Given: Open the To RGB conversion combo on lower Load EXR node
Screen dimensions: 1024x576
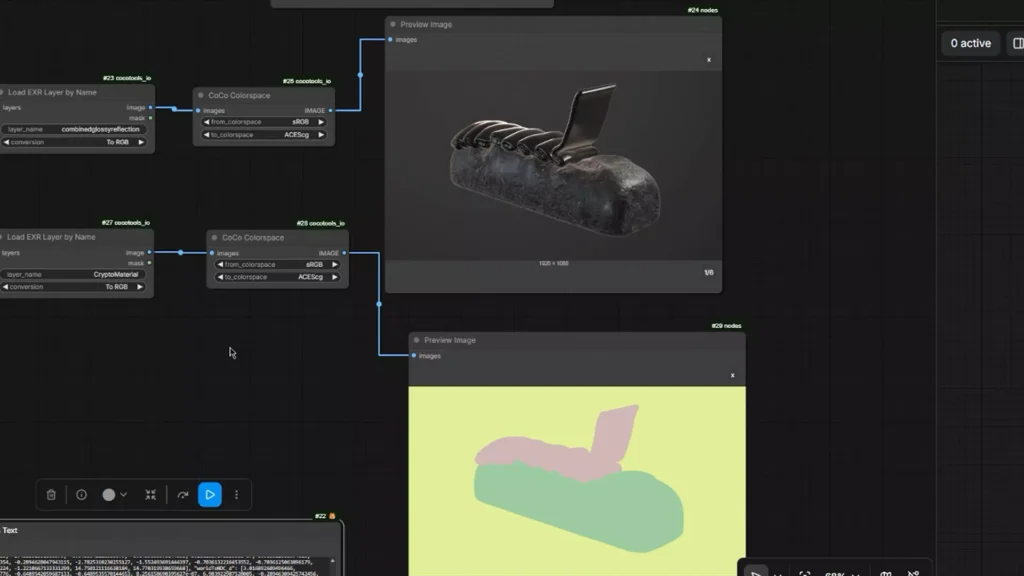Looking at the screenshot, I should (x=72, y=287).
